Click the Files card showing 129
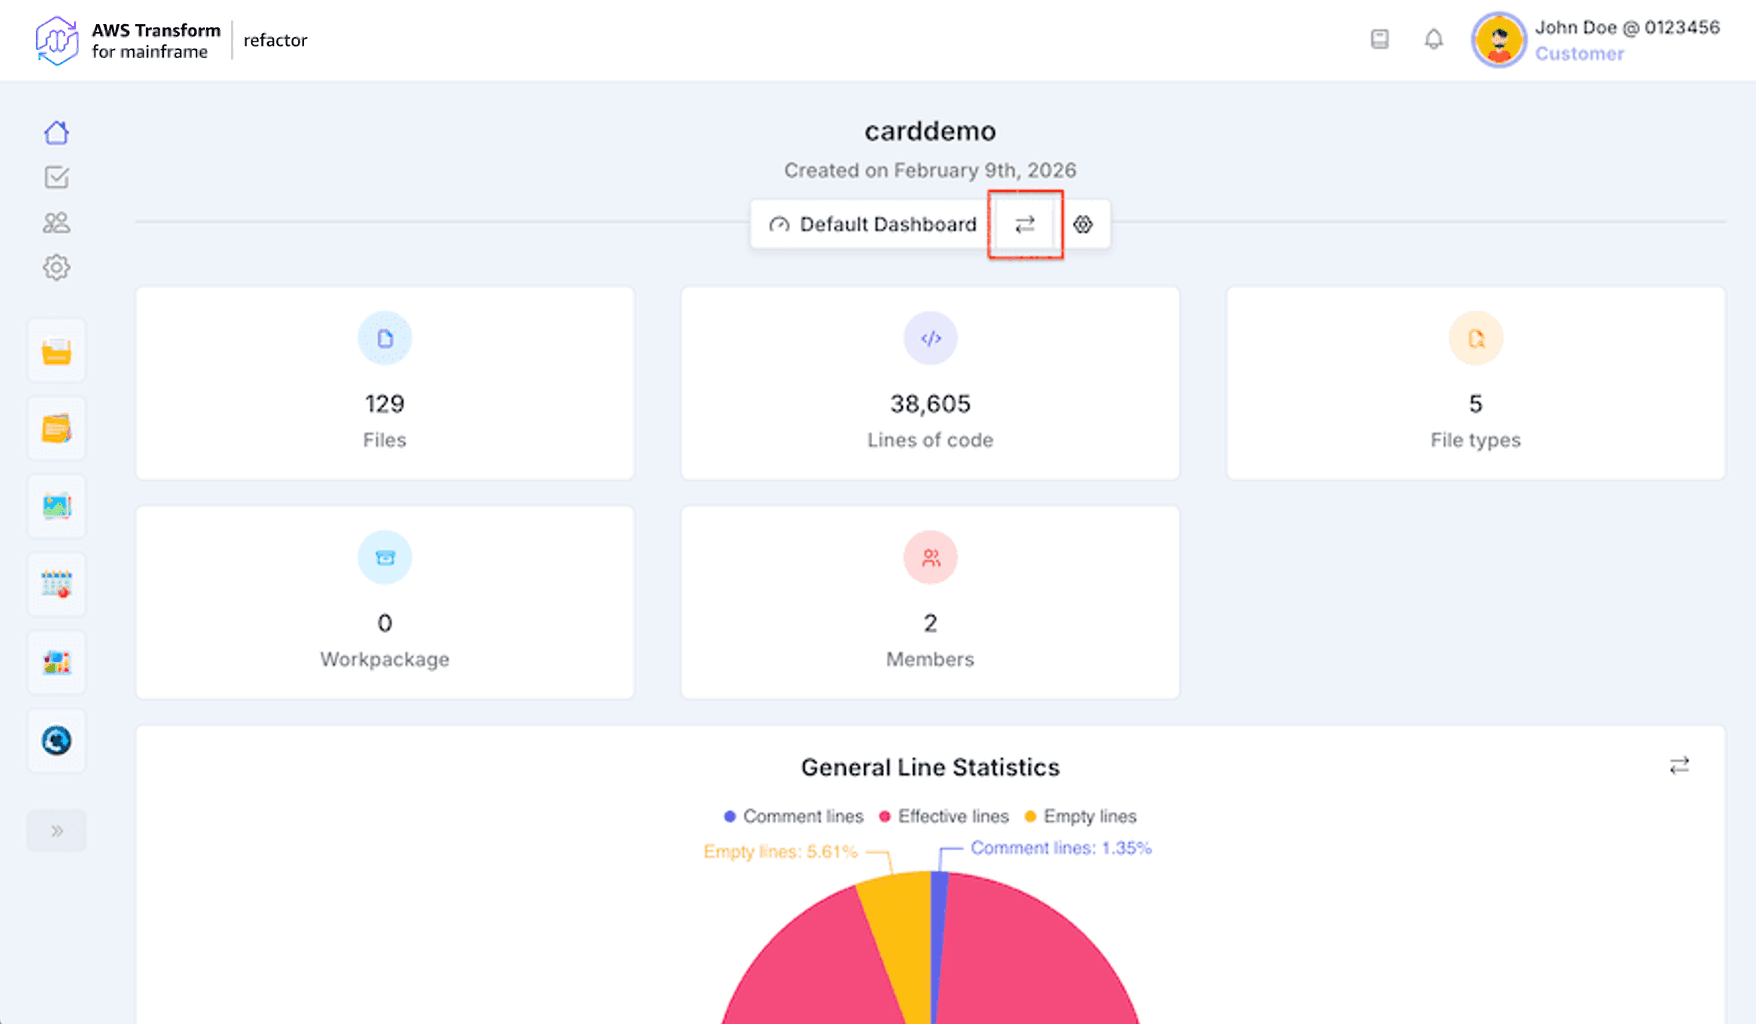 coord(385,383)
